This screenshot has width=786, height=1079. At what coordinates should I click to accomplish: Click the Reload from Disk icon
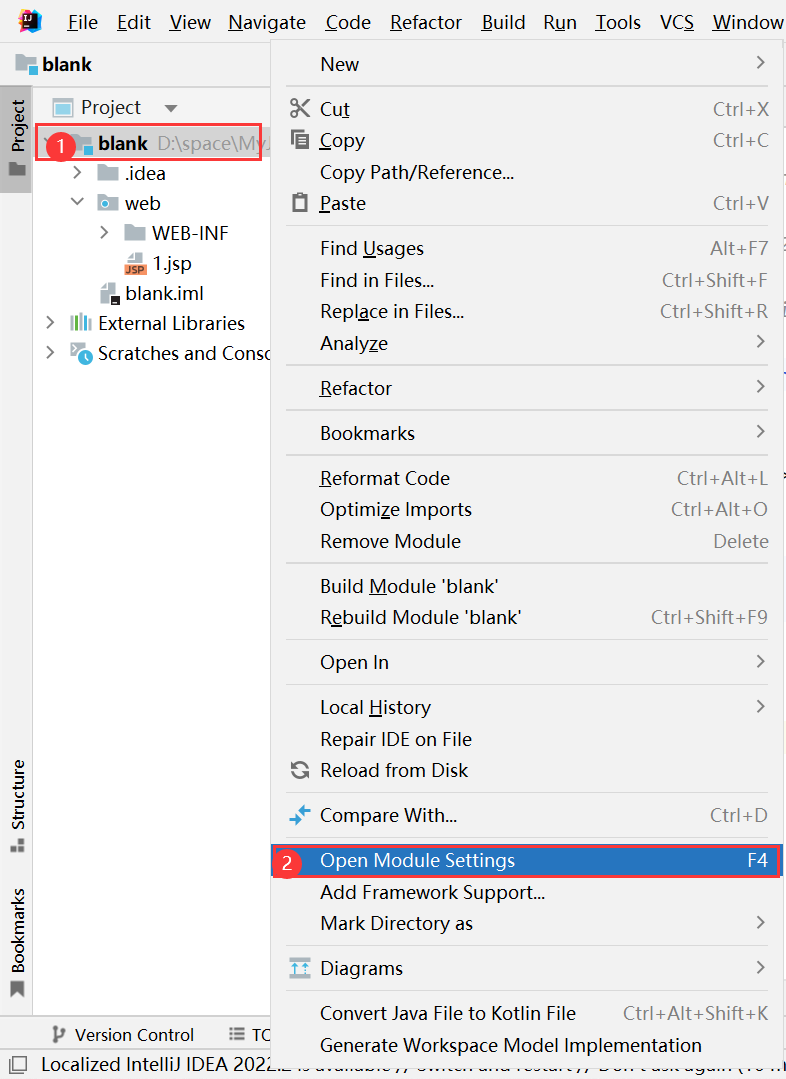(299, 770)
